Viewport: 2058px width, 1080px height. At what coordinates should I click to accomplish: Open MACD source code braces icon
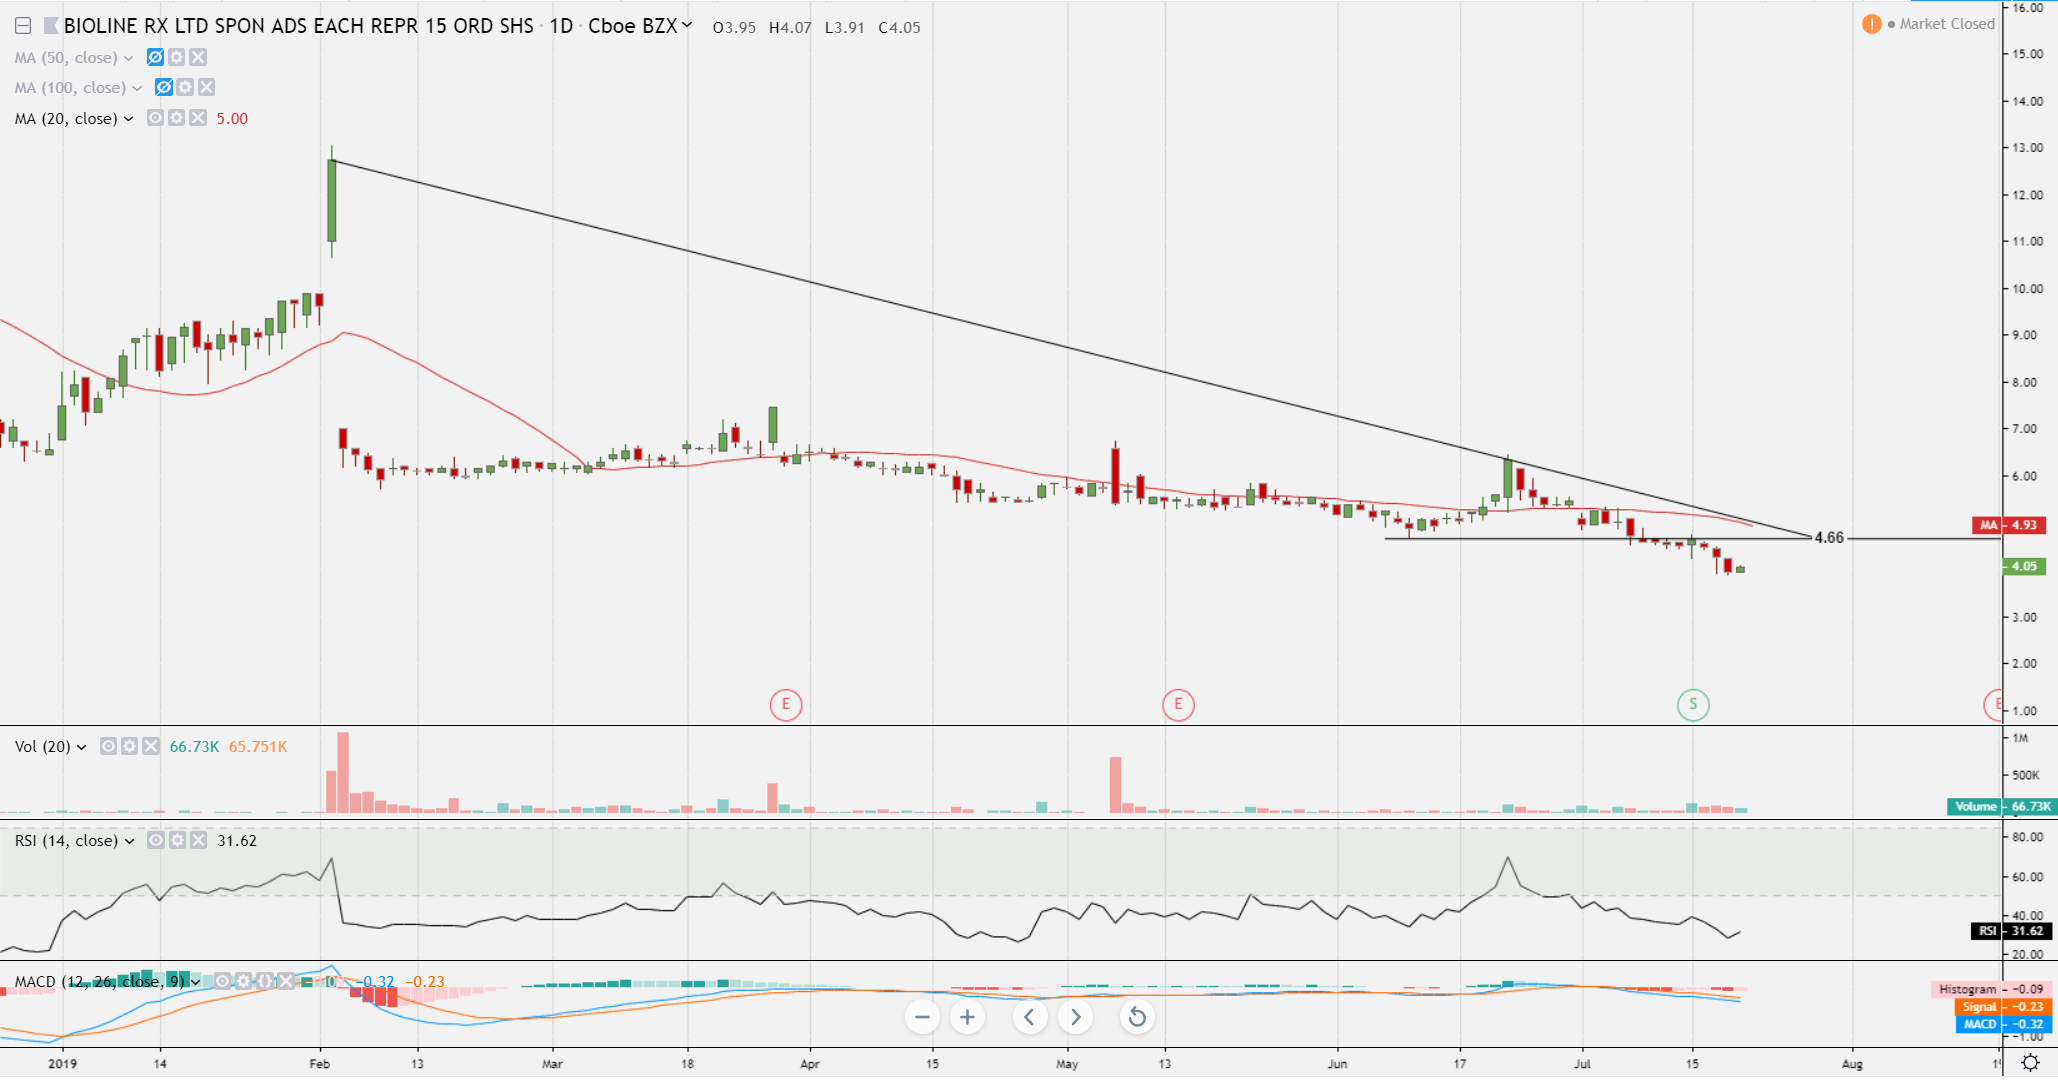[265, 982]
